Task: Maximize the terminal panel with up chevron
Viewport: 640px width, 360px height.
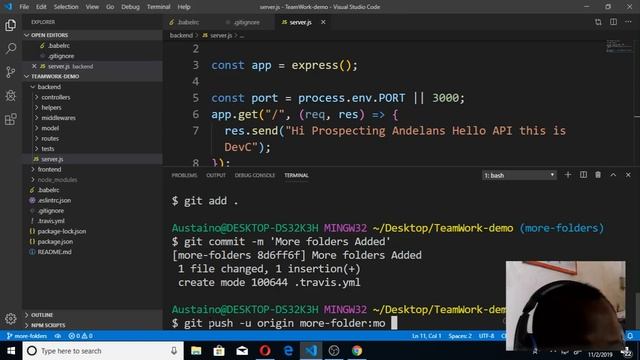Action: click(x=613, y=175)
